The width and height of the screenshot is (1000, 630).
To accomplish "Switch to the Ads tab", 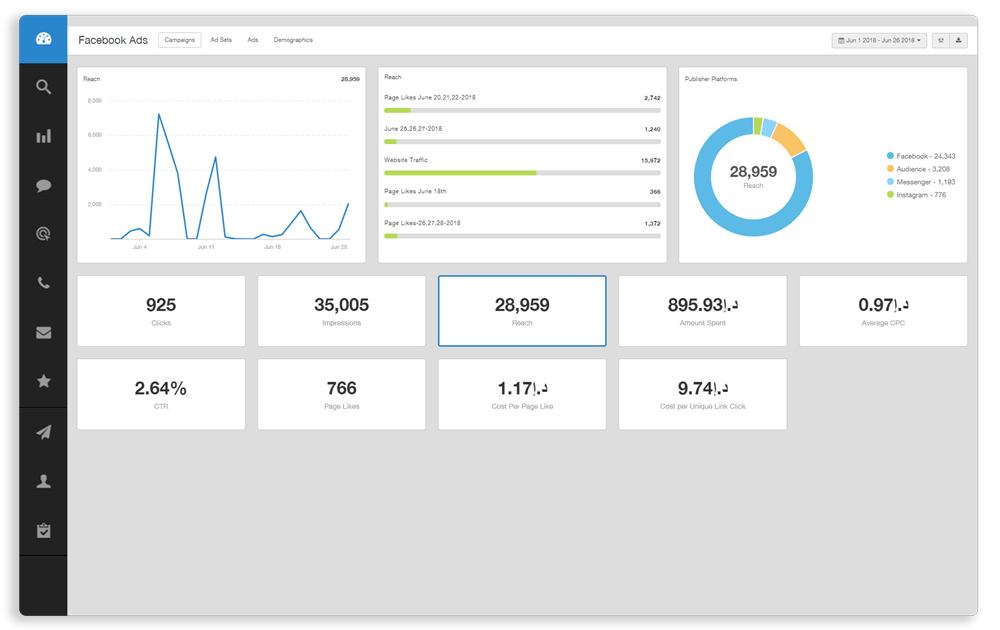I will tap(253, 40).
